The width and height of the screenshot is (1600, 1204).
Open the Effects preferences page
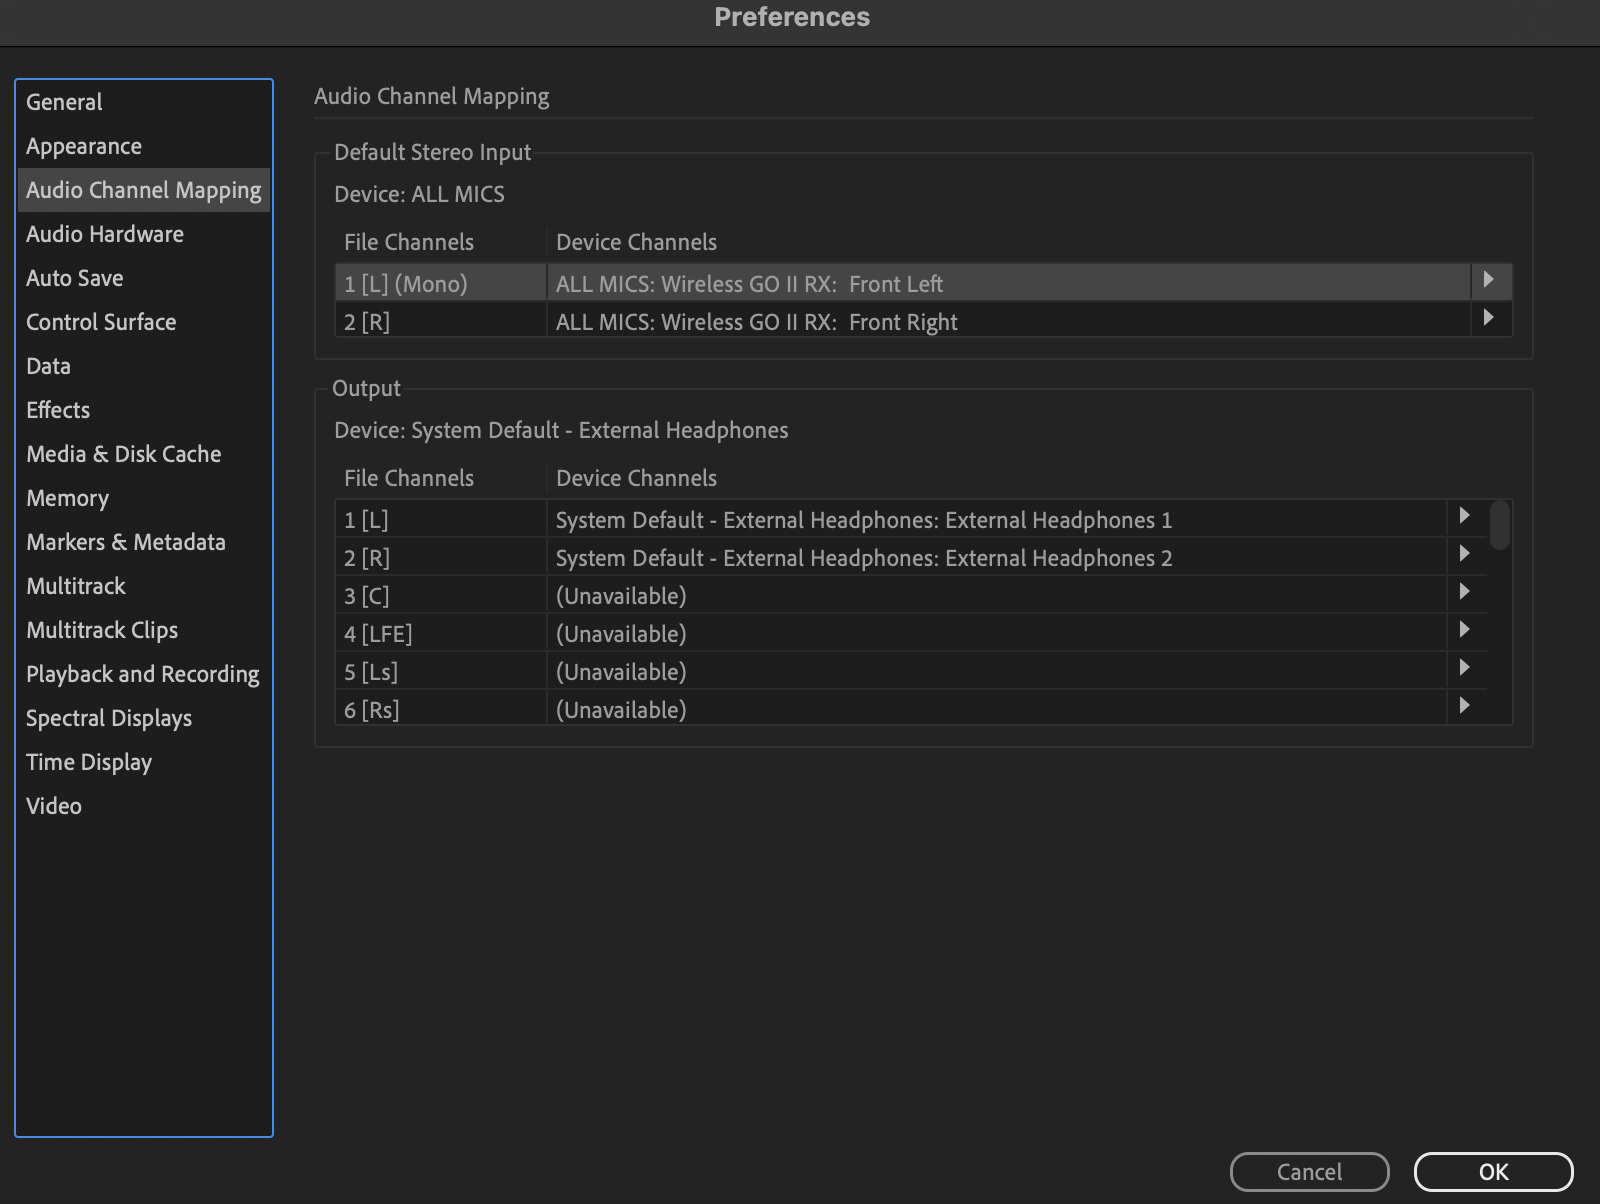pyautogui.click(x=57, y=409)
